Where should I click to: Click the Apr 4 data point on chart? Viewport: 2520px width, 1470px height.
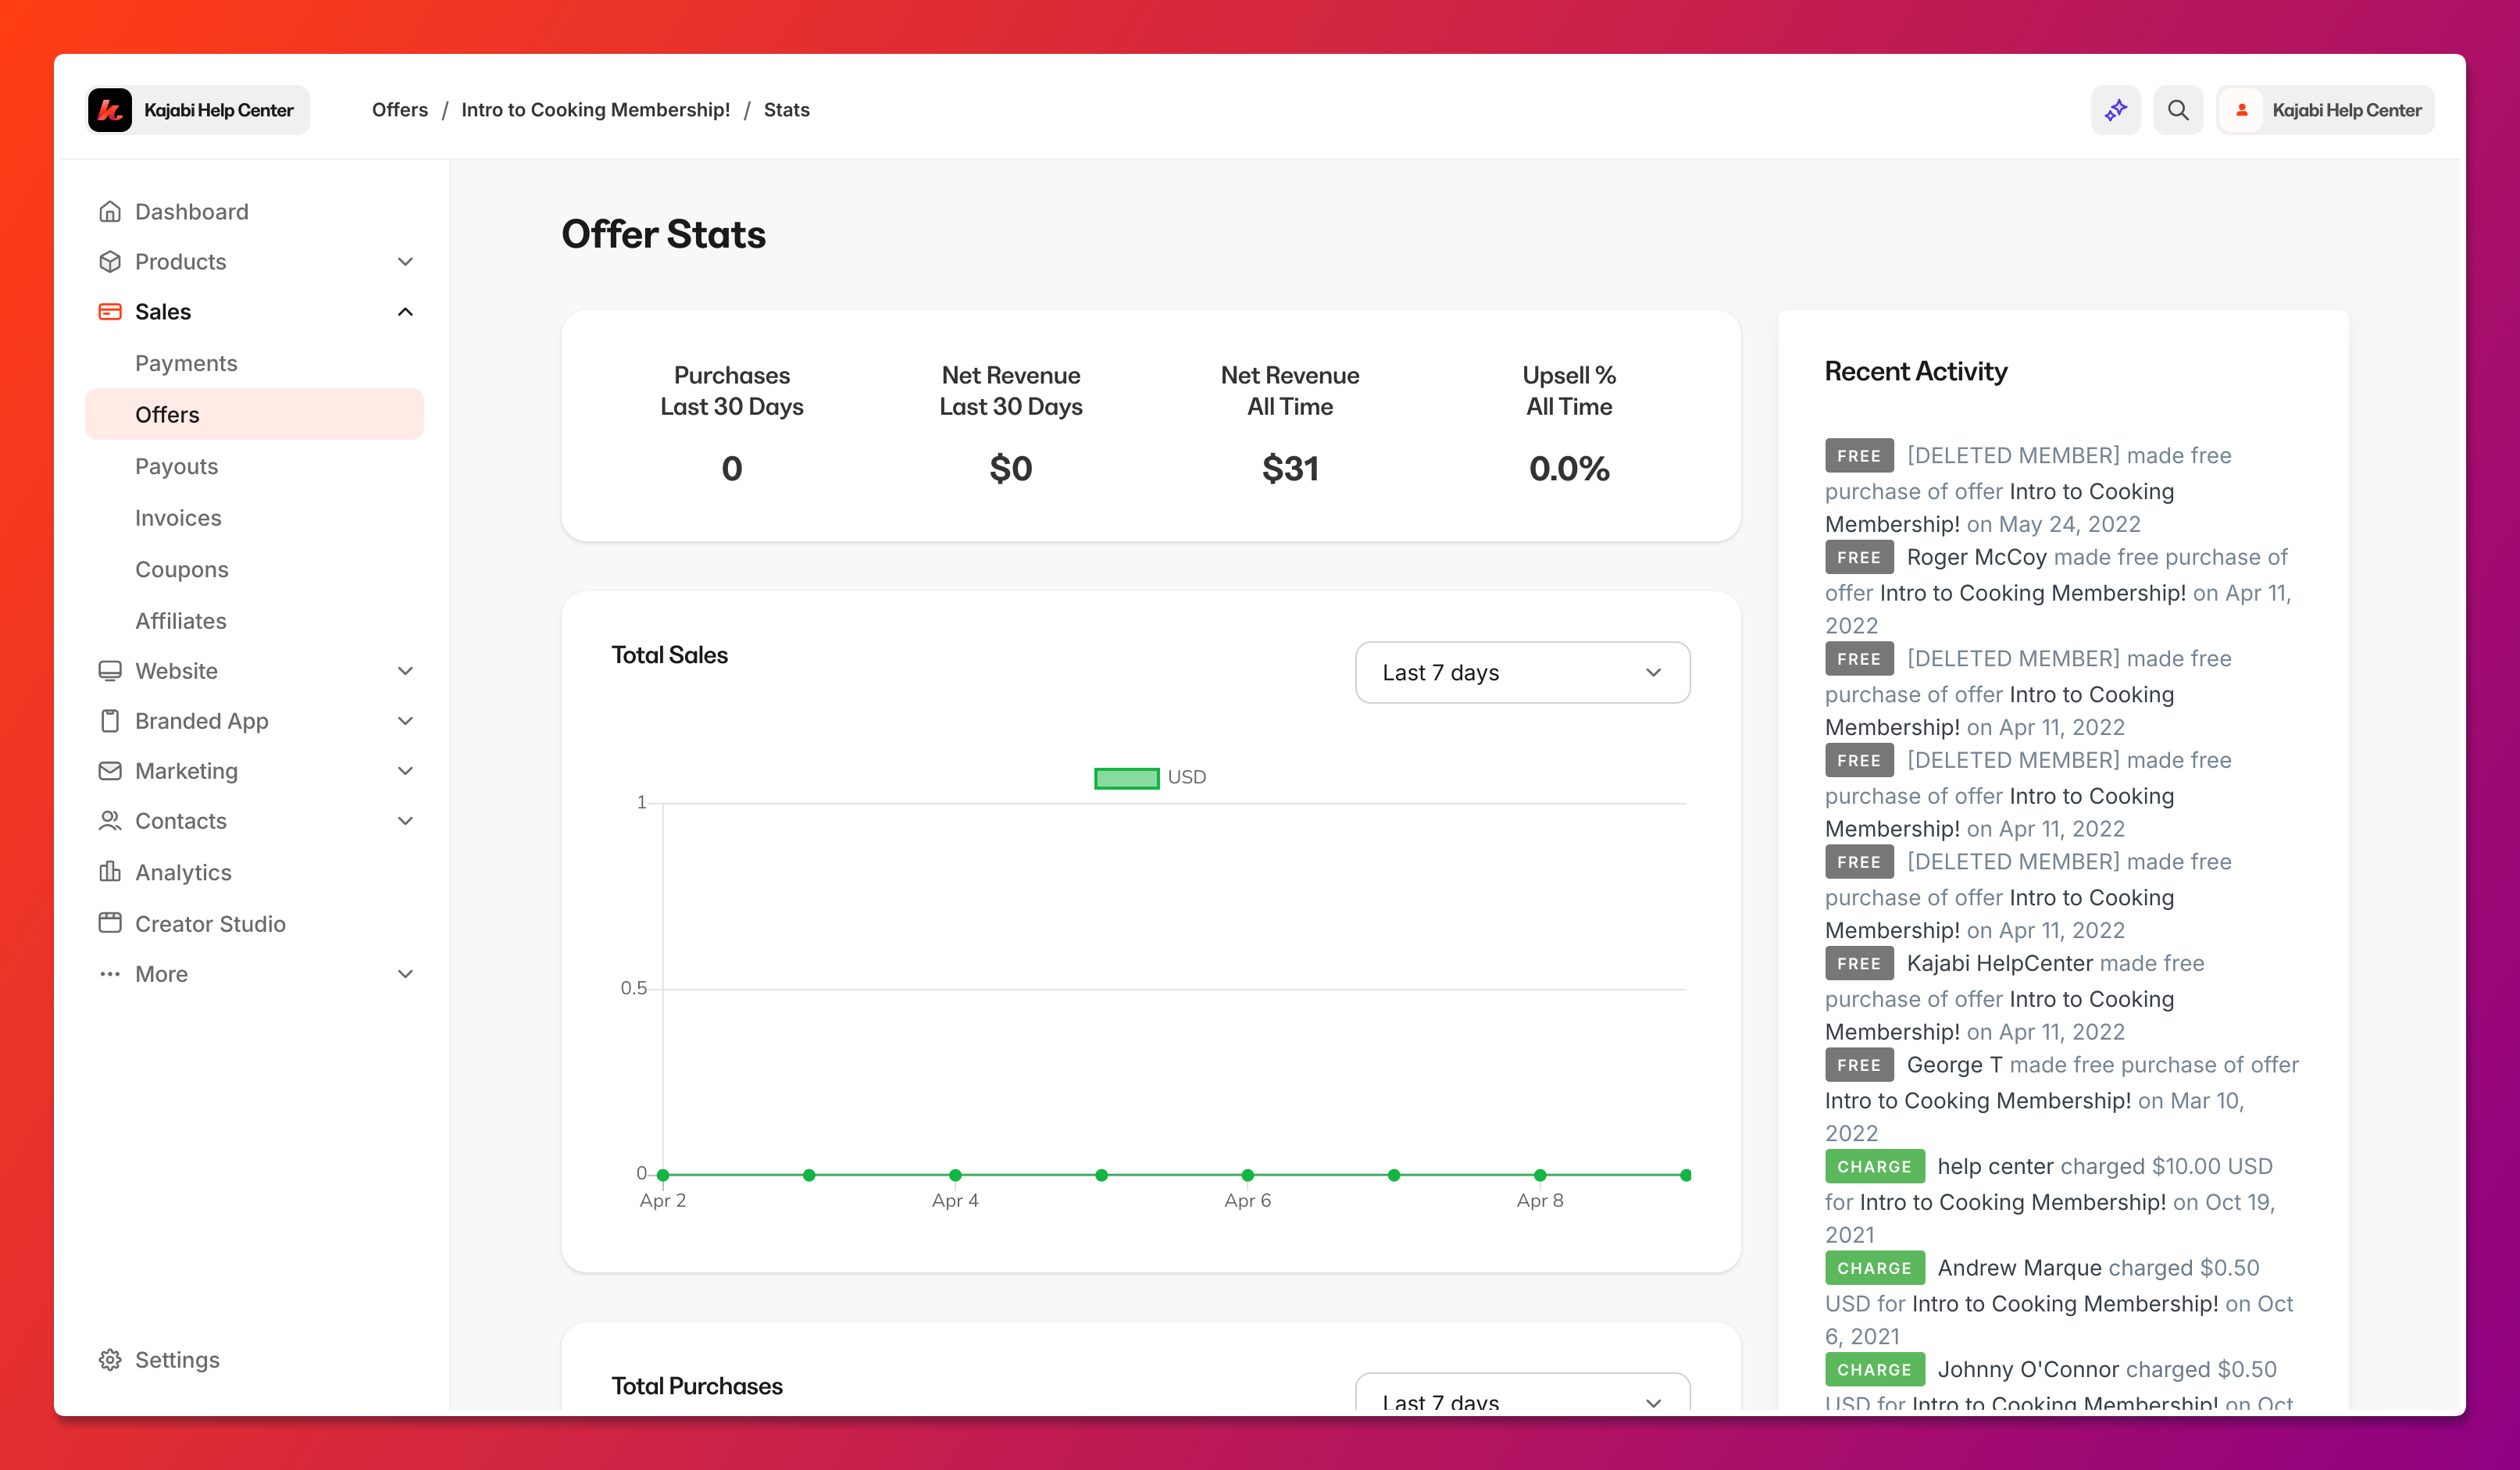tap(955, 1175)
